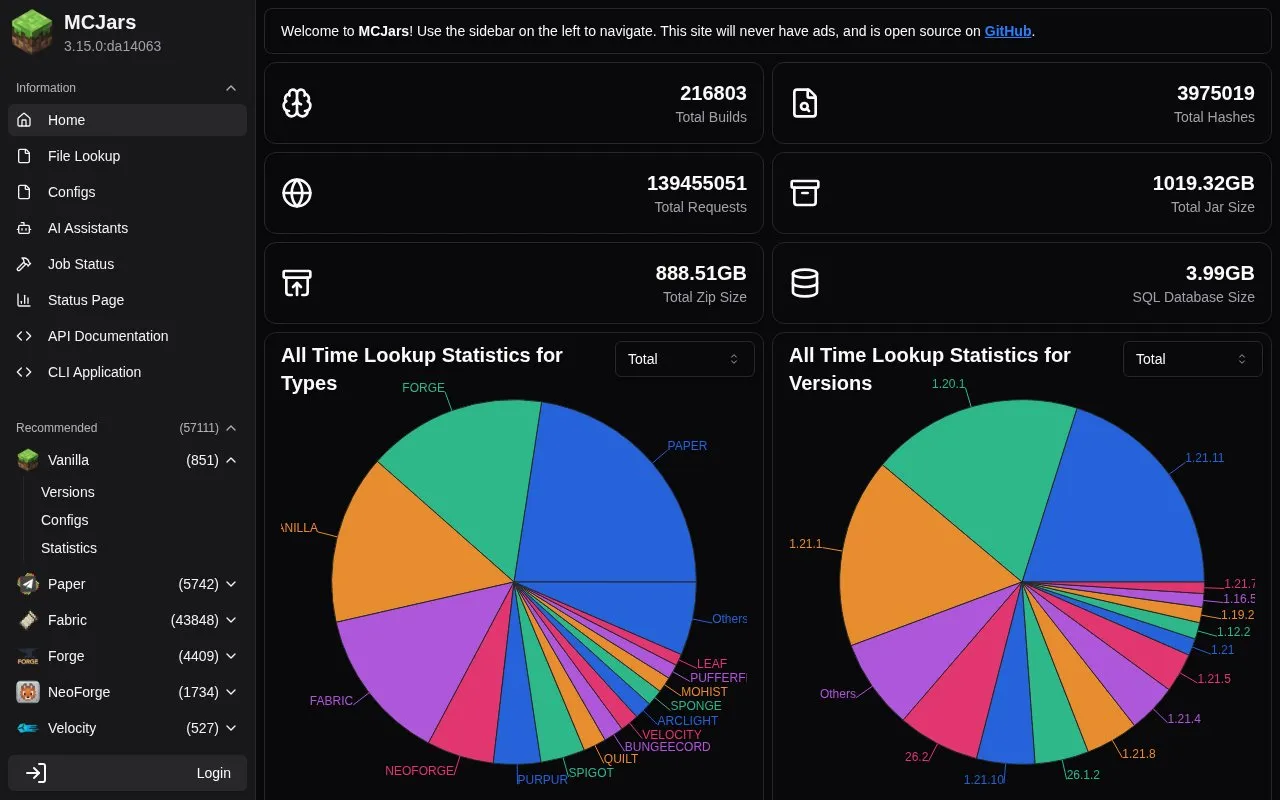This screenshot has width=1280, height=800.
Task: Click the Home house icon in sidebar
Action: pyautogui.click(x=25, y=120)
